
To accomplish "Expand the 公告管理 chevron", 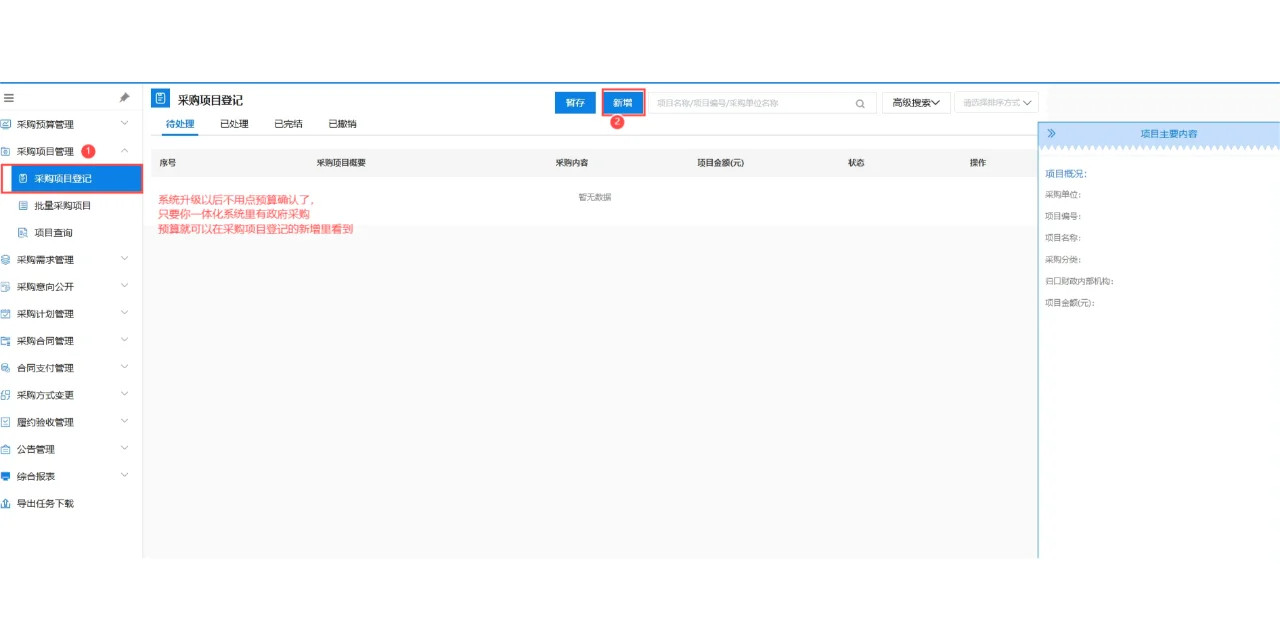I will pyautogui.click(x=124, y=448).
